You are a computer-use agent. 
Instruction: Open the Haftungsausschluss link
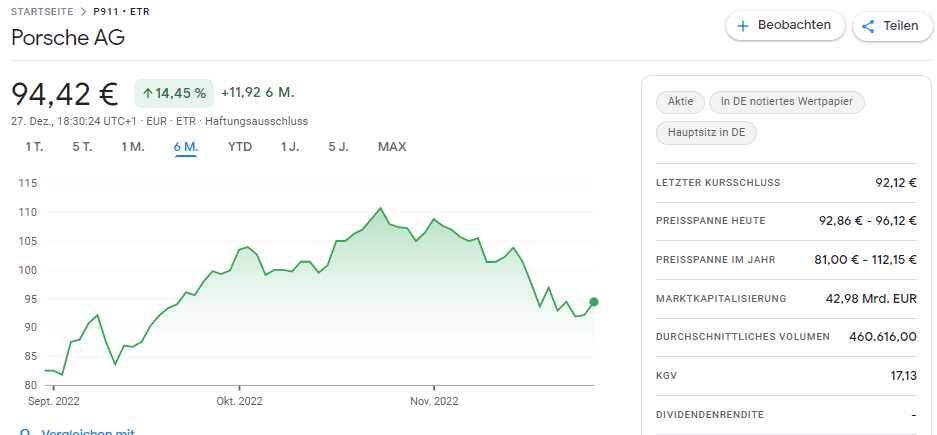pos(256,121)
